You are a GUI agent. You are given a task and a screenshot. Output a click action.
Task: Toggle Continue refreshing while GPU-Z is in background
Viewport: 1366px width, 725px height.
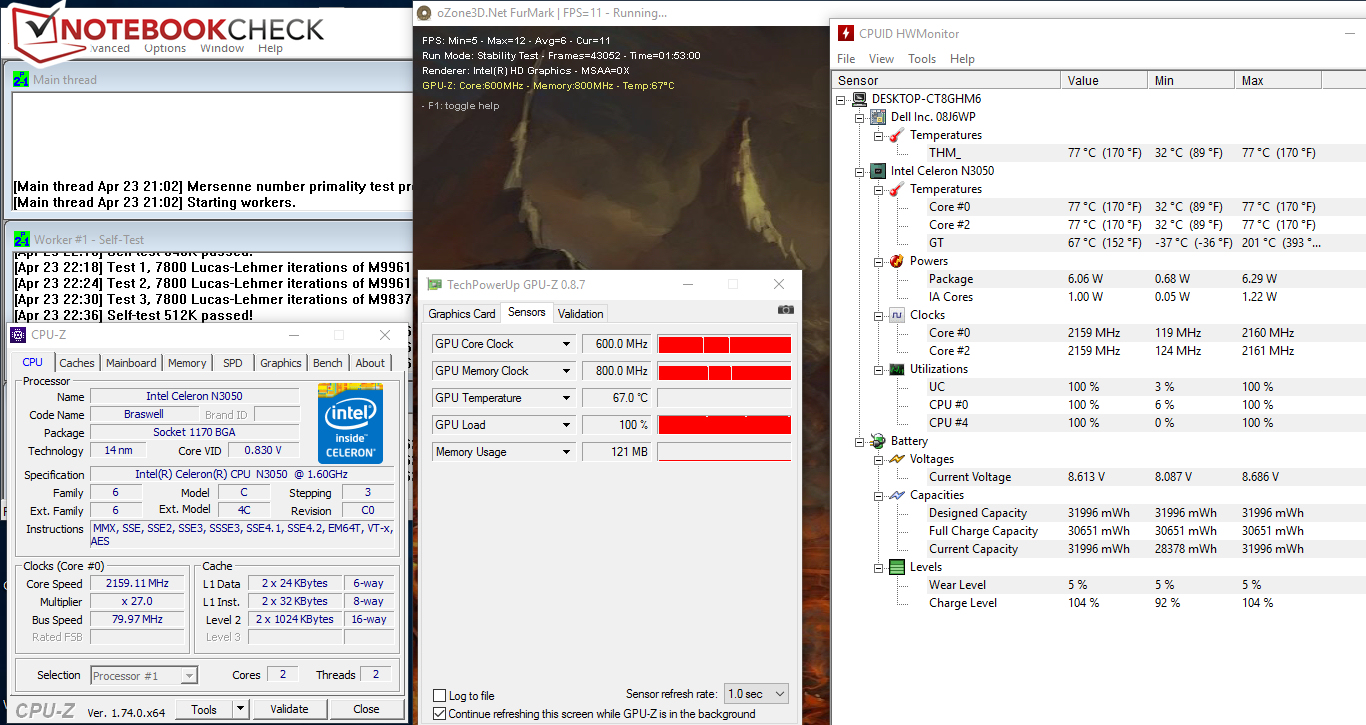coord(439,714)
